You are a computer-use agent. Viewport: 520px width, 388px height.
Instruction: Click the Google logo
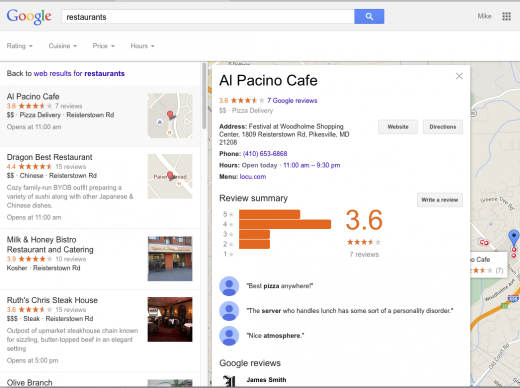(x=29, y=17)
